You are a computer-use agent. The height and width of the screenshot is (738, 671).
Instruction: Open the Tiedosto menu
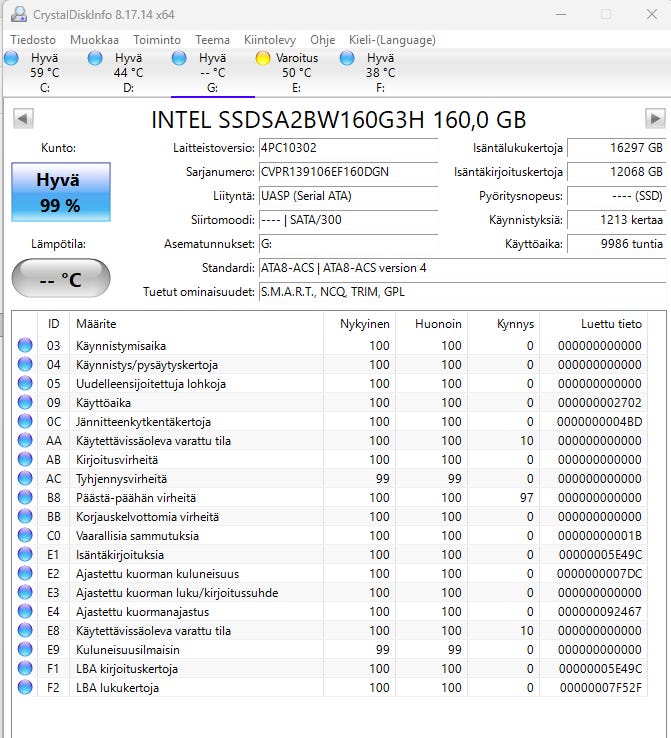tap(33, 40)
